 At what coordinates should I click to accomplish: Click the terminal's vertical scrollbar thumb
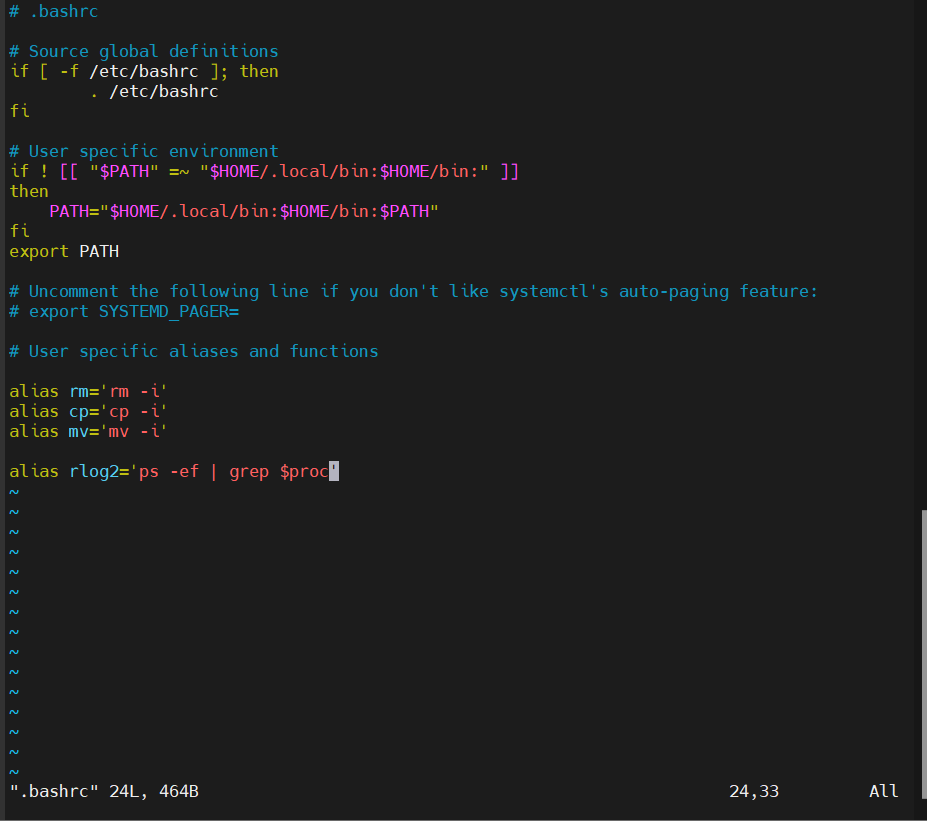click(x=924, y=654)
